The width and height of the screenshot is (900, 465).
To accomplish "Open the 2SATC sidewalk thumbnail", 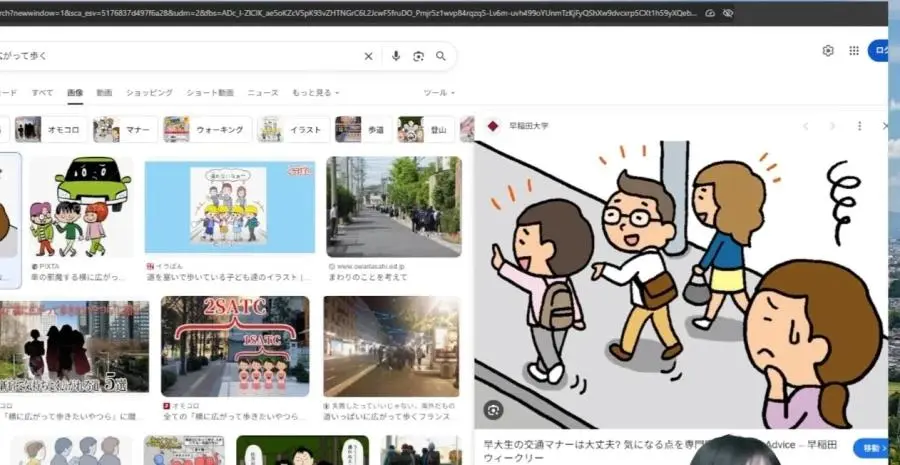I will coord(235,345).
